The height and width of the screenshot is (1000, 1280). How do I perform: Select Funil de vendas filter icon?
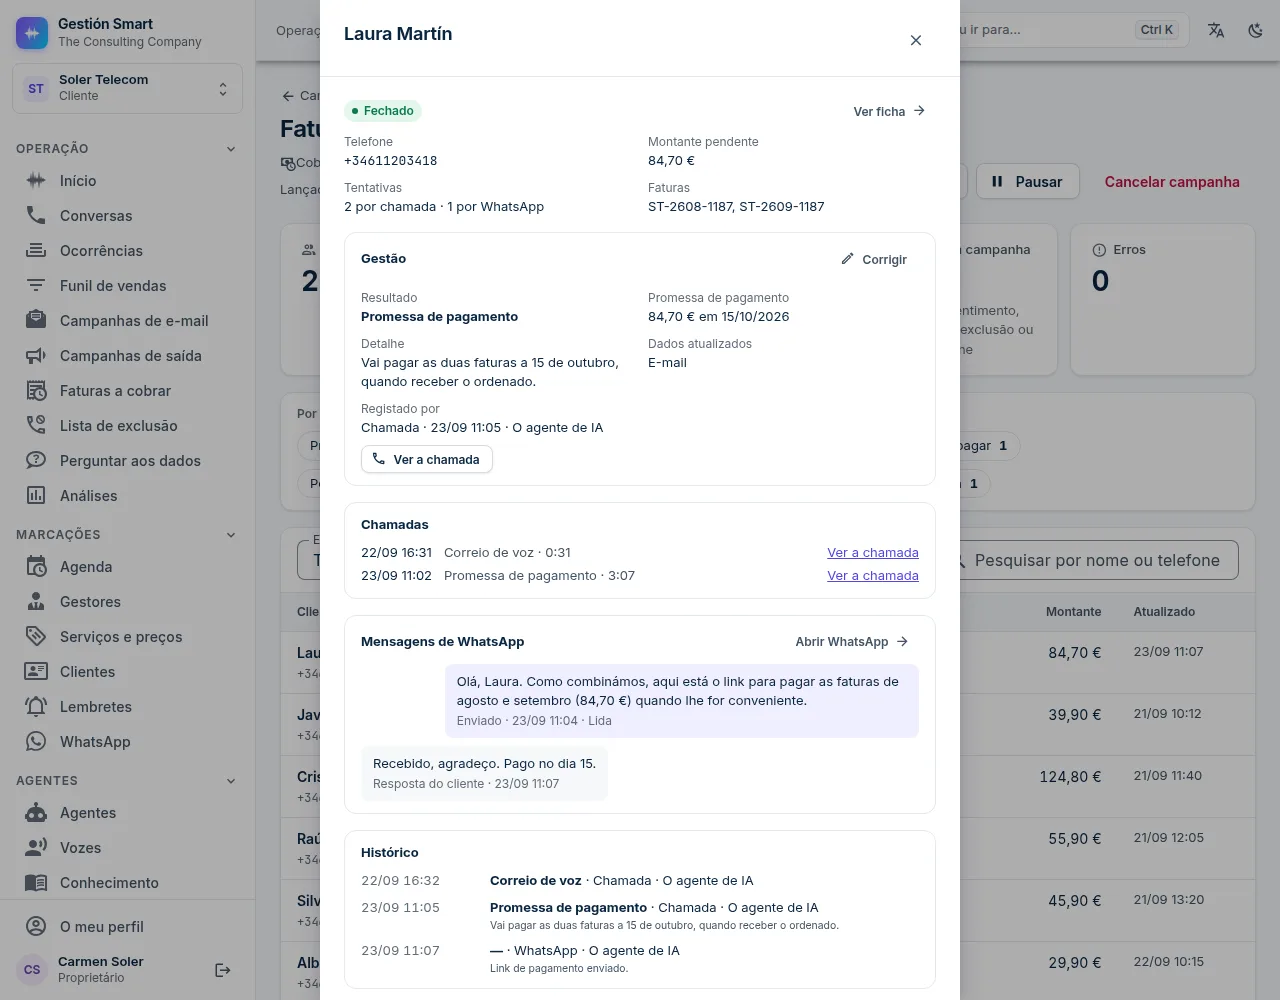click(x=36, y=286)
